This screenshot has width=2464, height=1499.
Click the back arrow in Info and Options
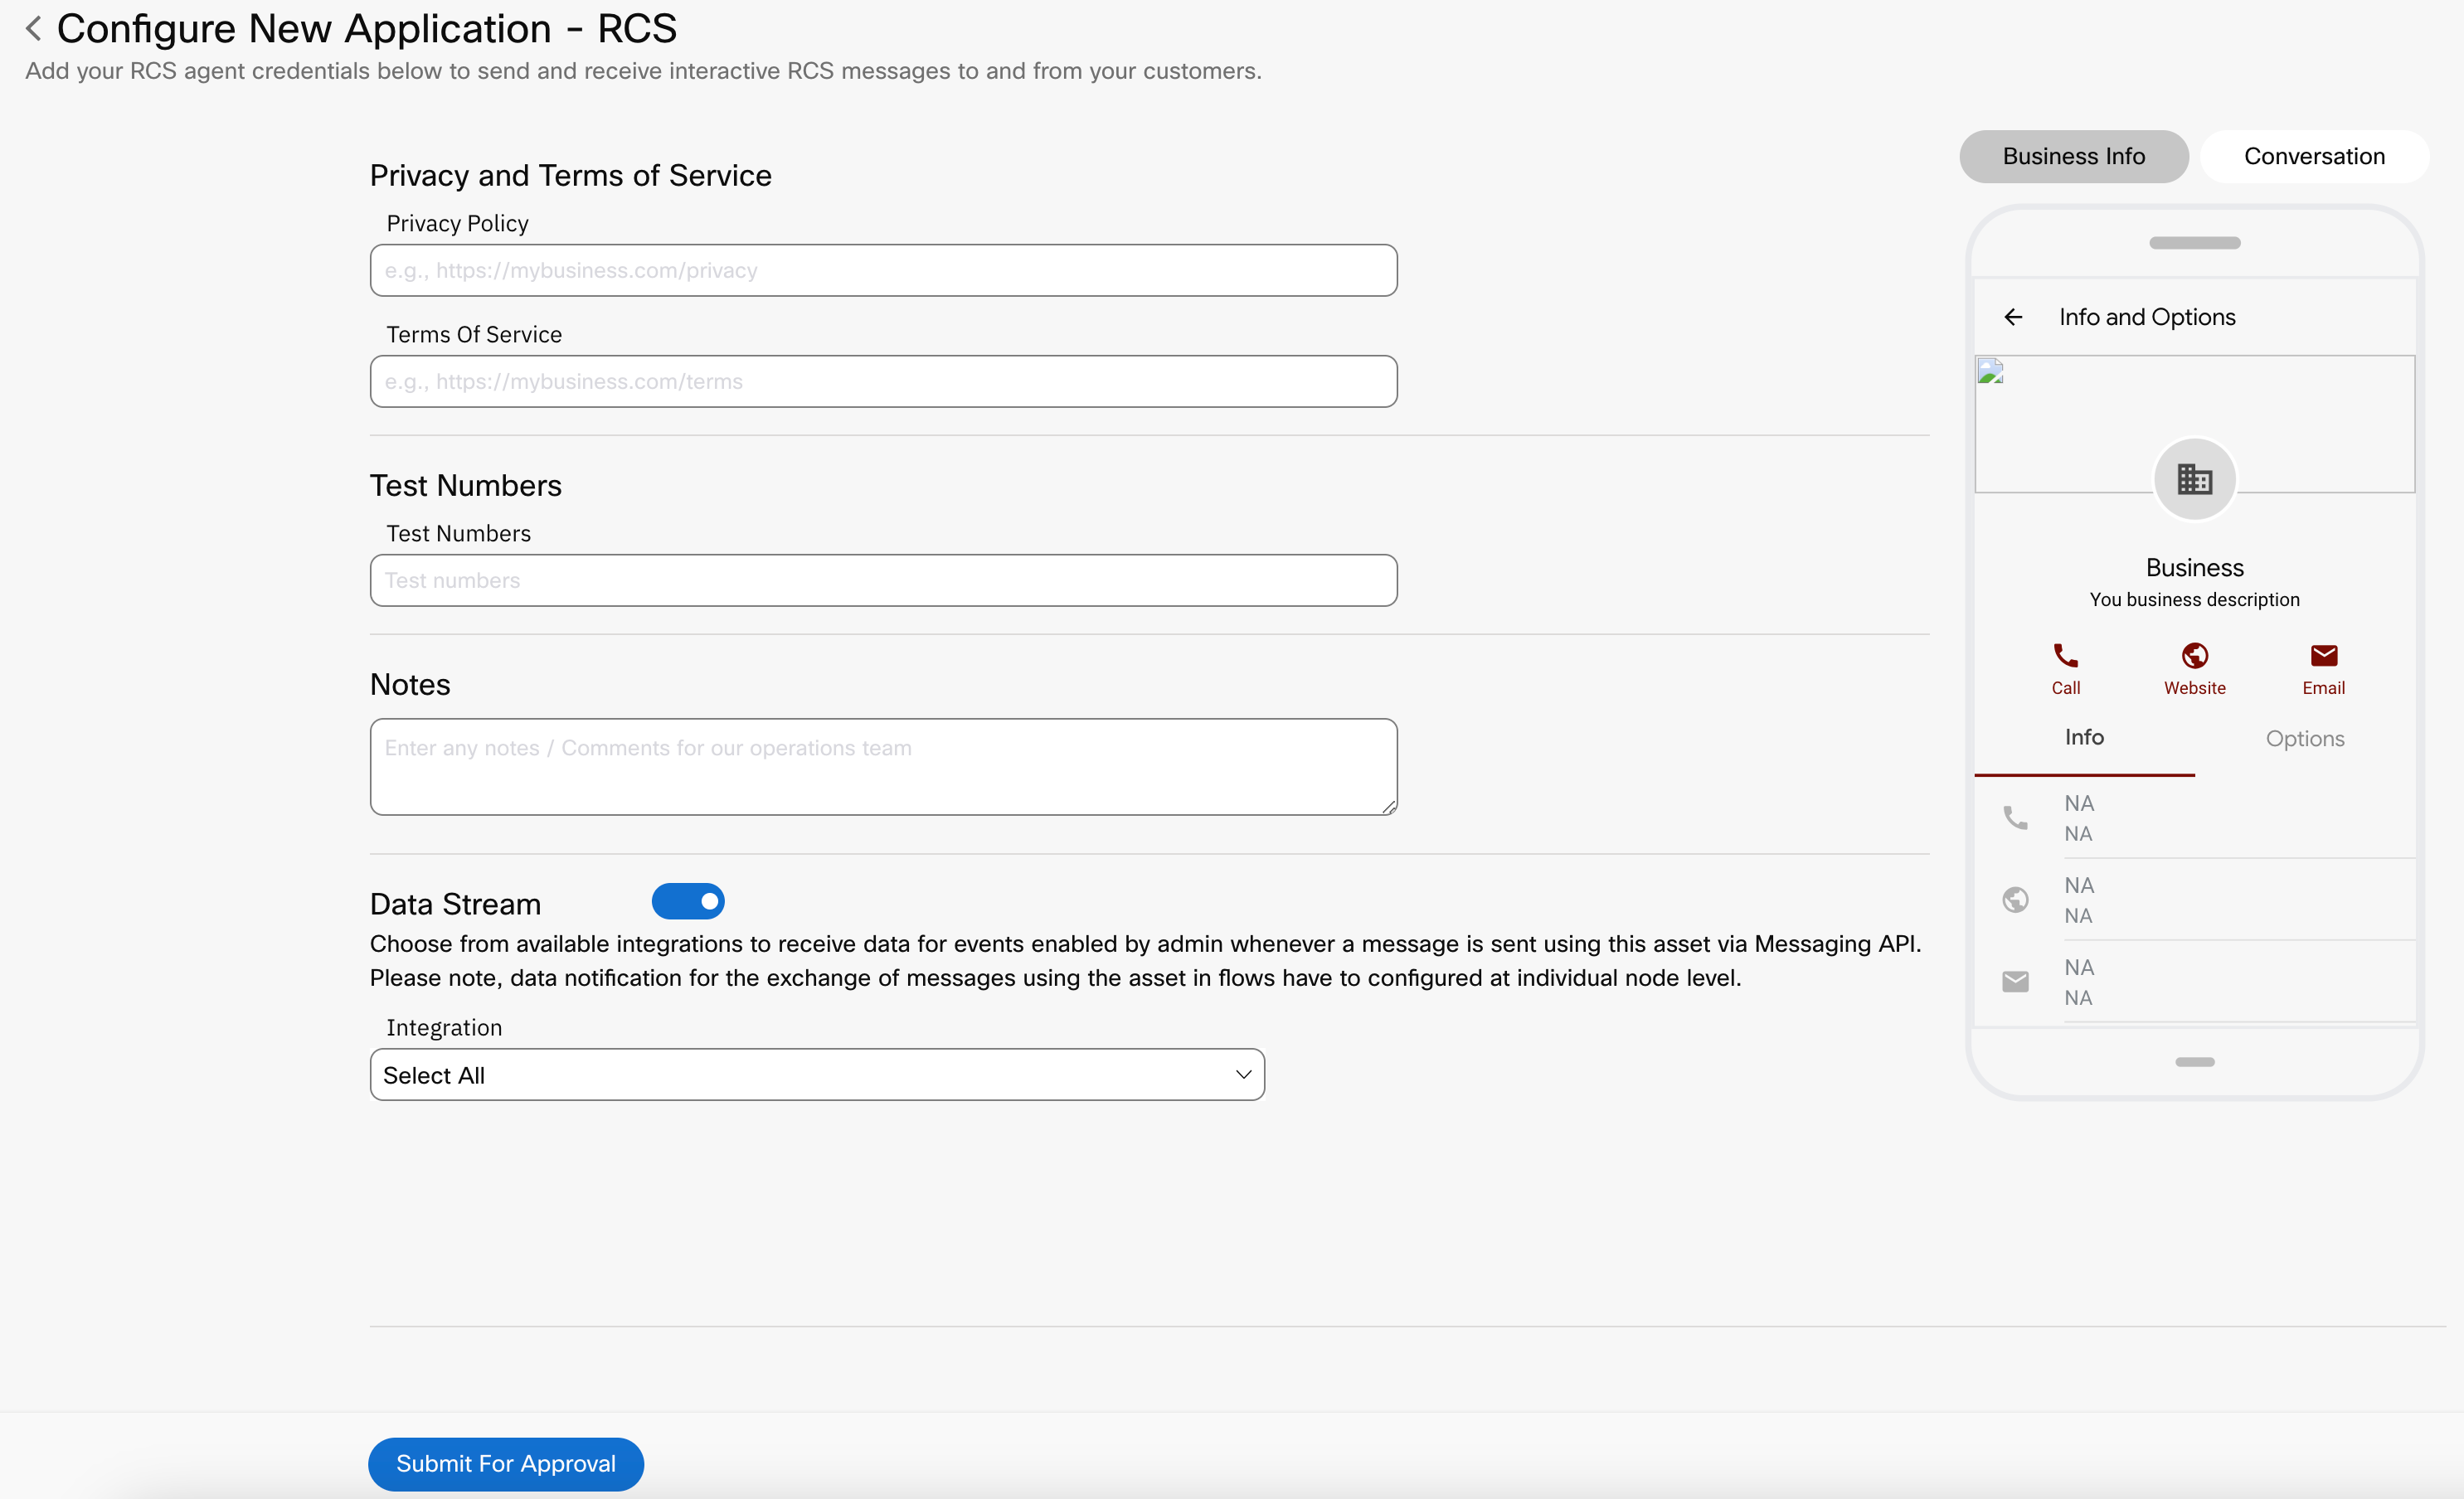click(2012, 317)
